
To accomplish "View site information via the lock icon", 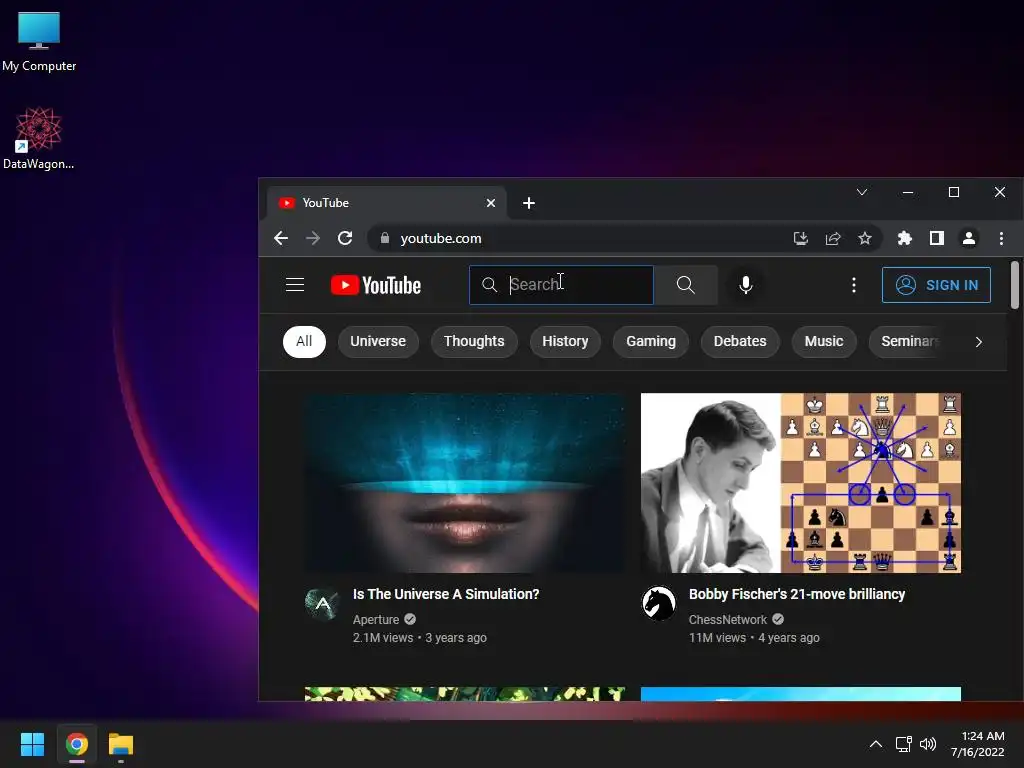I will (x=385, y=238).
